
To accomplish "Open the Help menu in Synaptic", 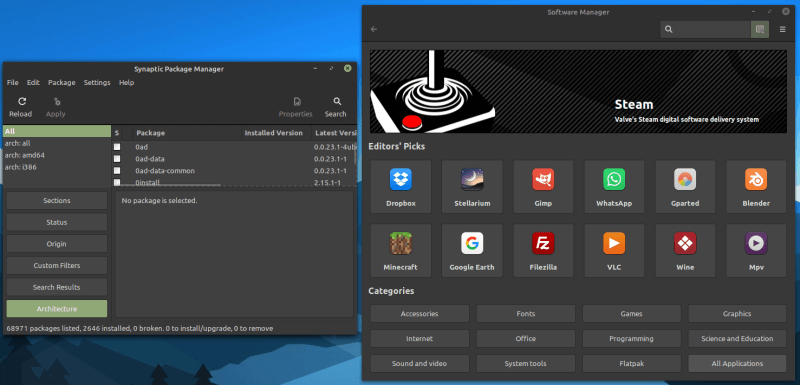I will pyautogui.click(x=127, y=83).
